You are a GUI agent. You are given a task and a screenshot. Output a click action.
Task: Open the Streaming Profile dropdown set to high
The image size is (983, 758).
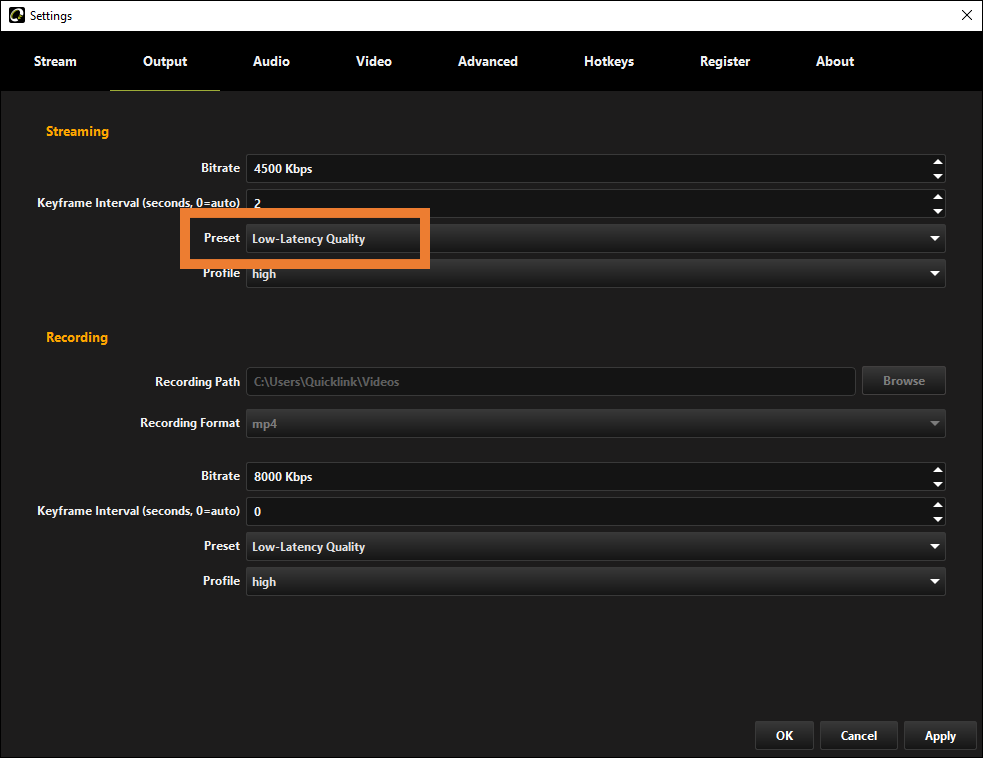point(596,274)
